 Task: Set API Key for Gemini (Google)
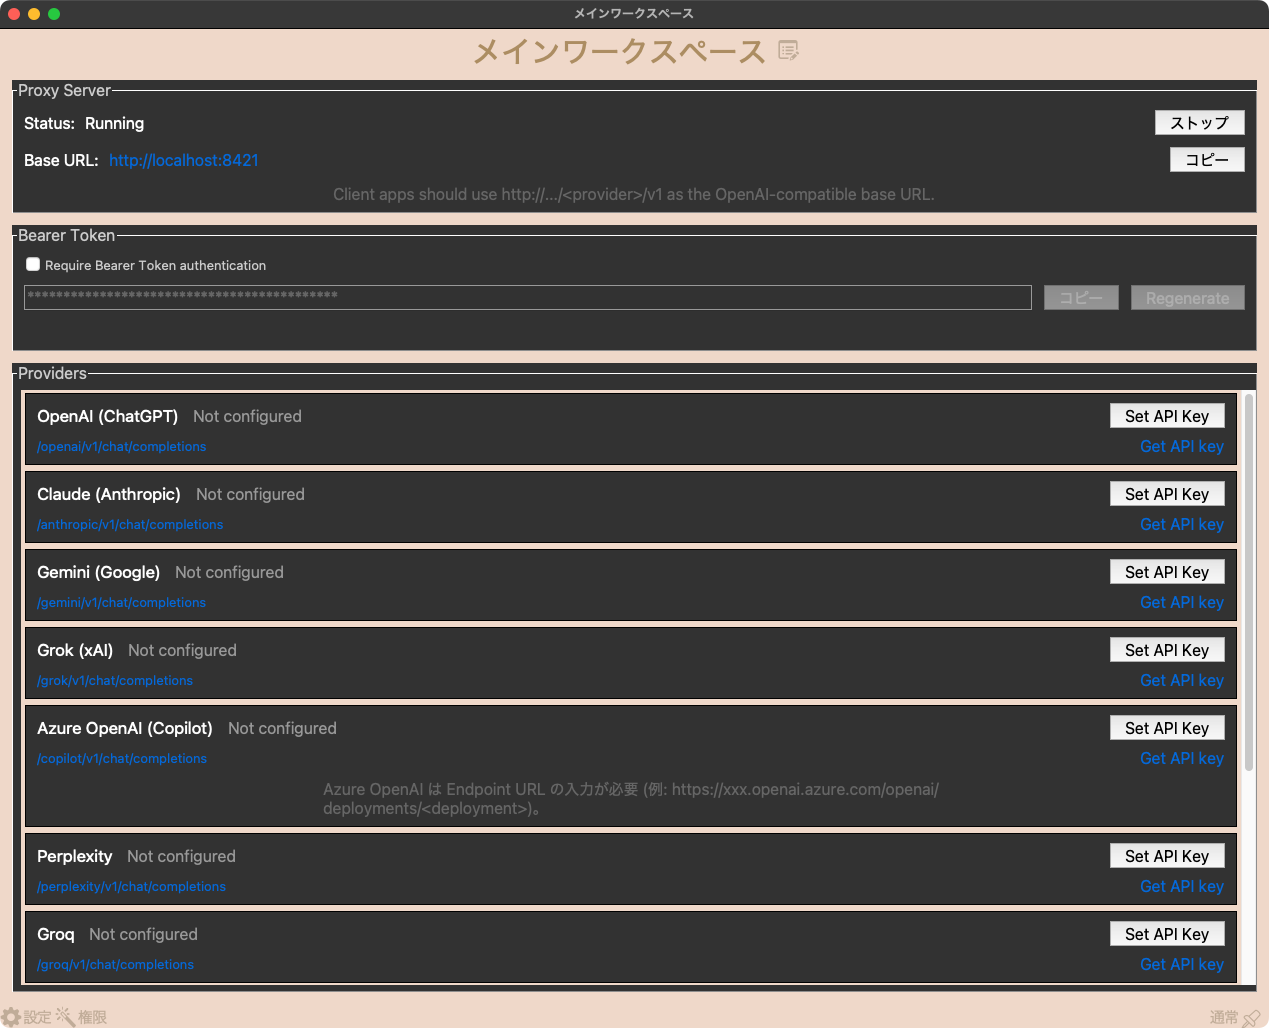(1167, 572)
